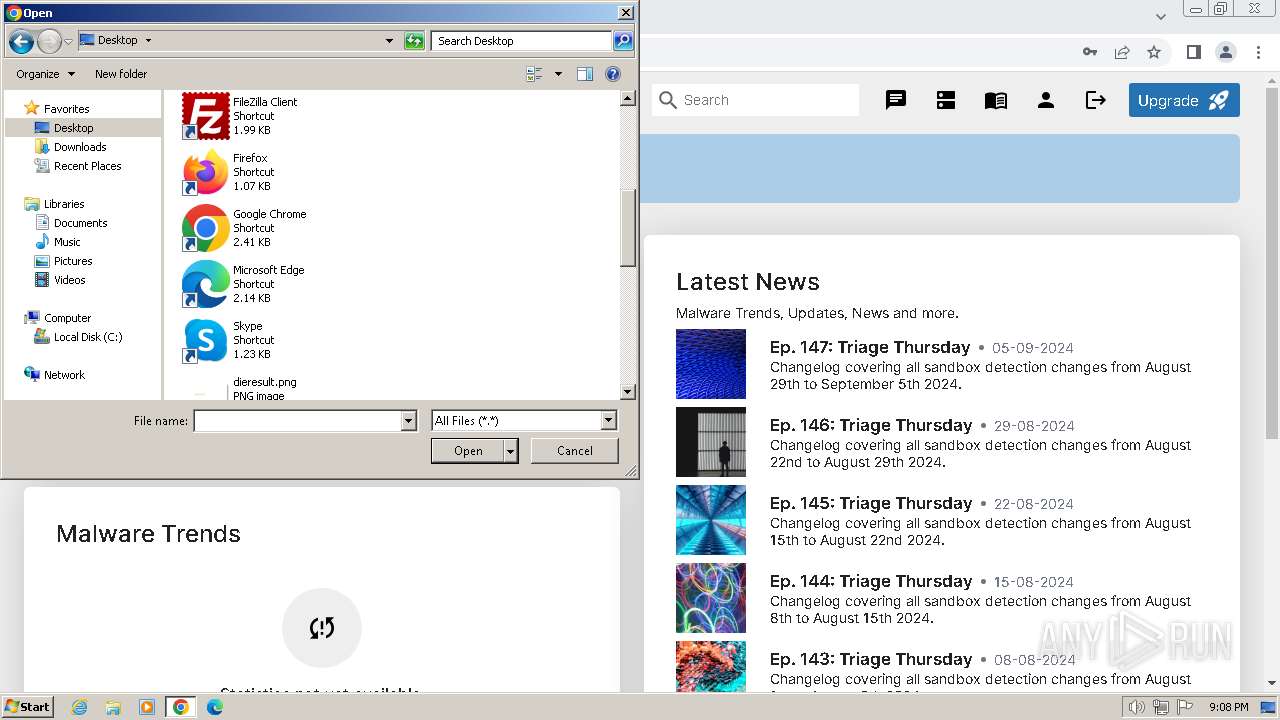The image size is (1280, 720).
Task: Click the Ep. 144 colorful lights thumbnail
Action: (711, 598)
